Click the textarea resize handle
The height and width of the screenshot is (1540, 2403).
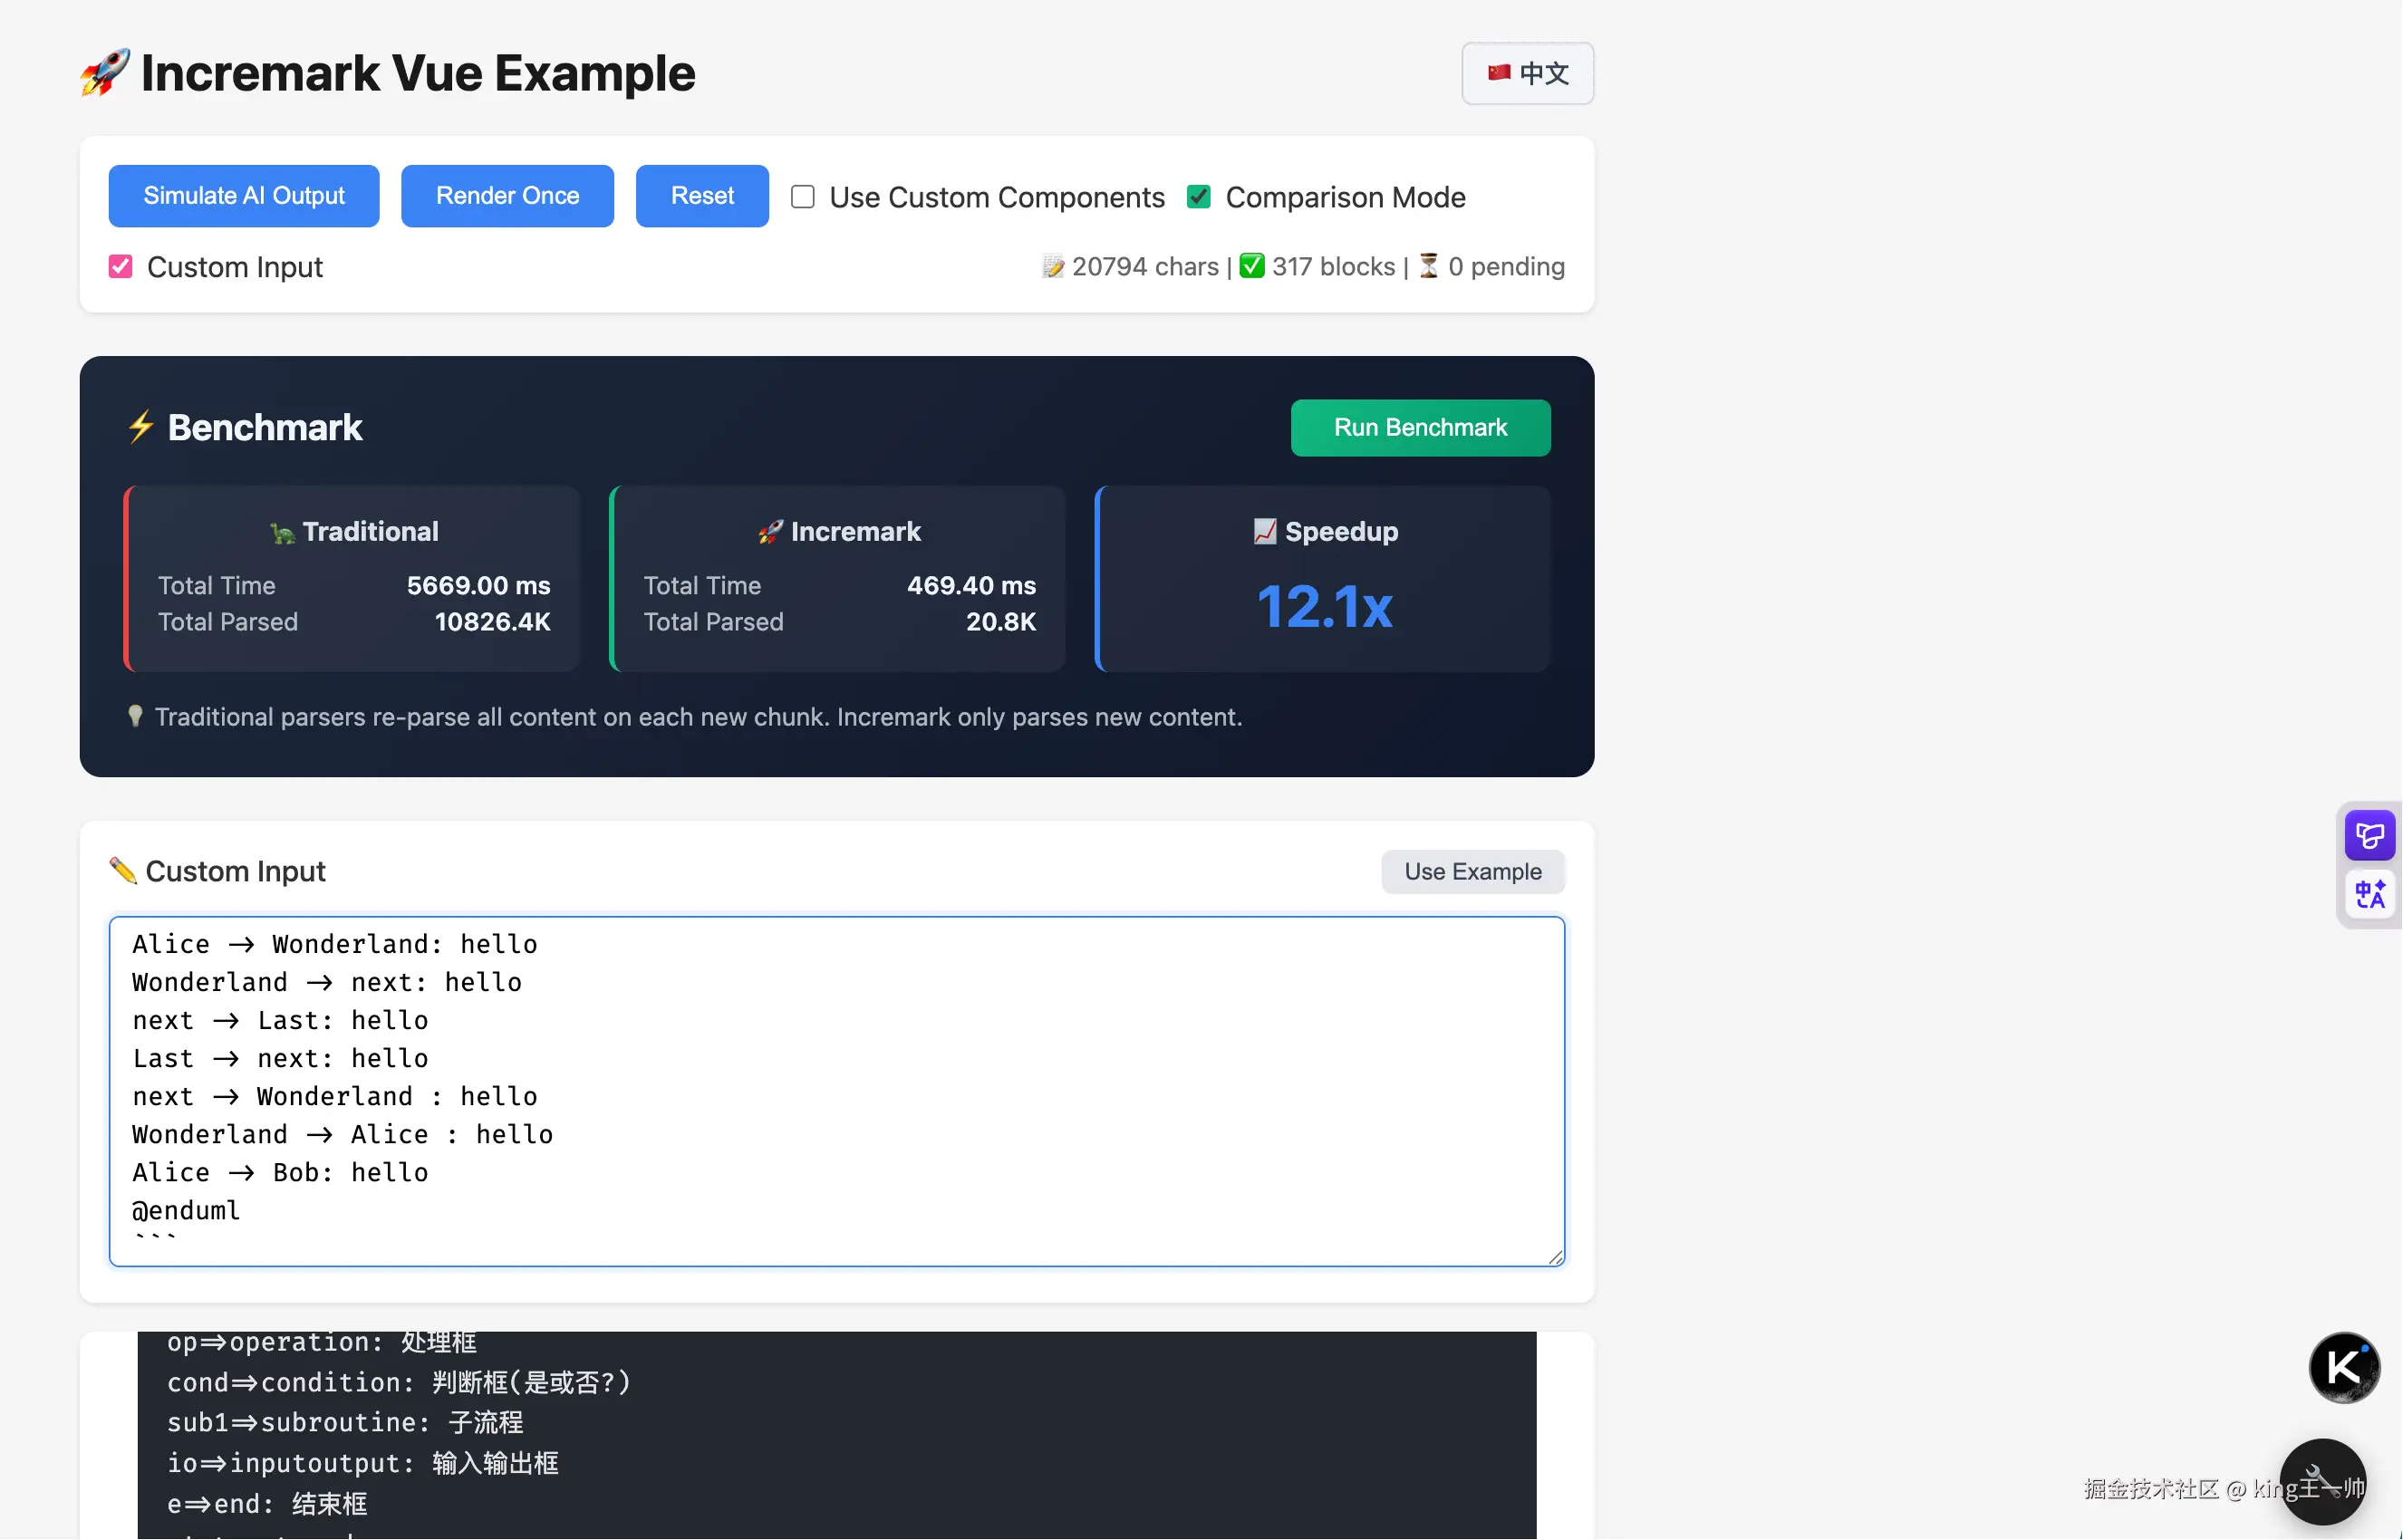1555,1257
